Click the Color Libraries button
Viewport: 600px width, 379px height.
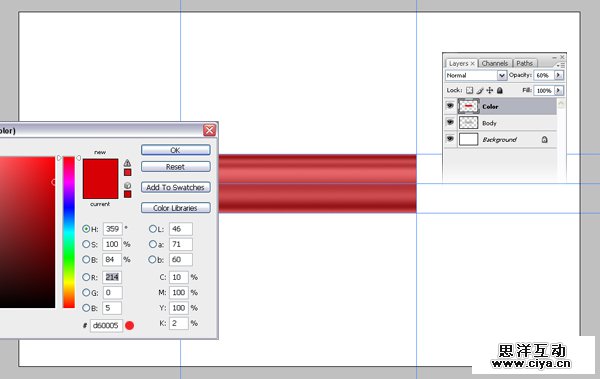pos(176,208)
